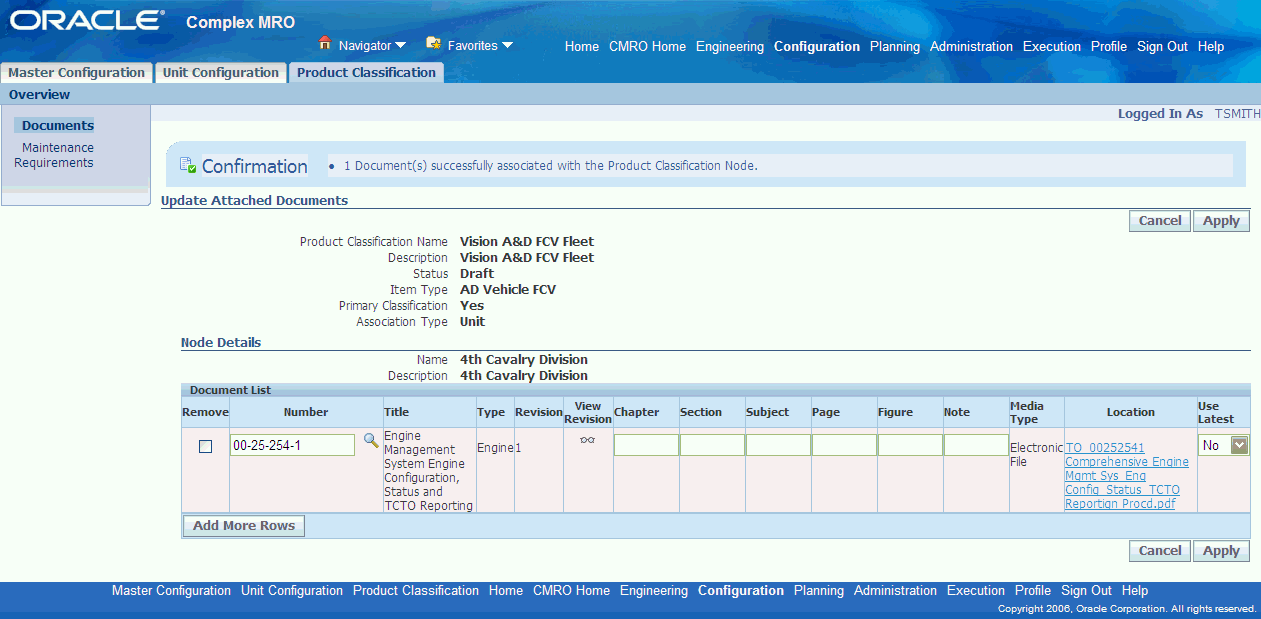
Task: Click the Add More Rows button
Action: point(244,526)
